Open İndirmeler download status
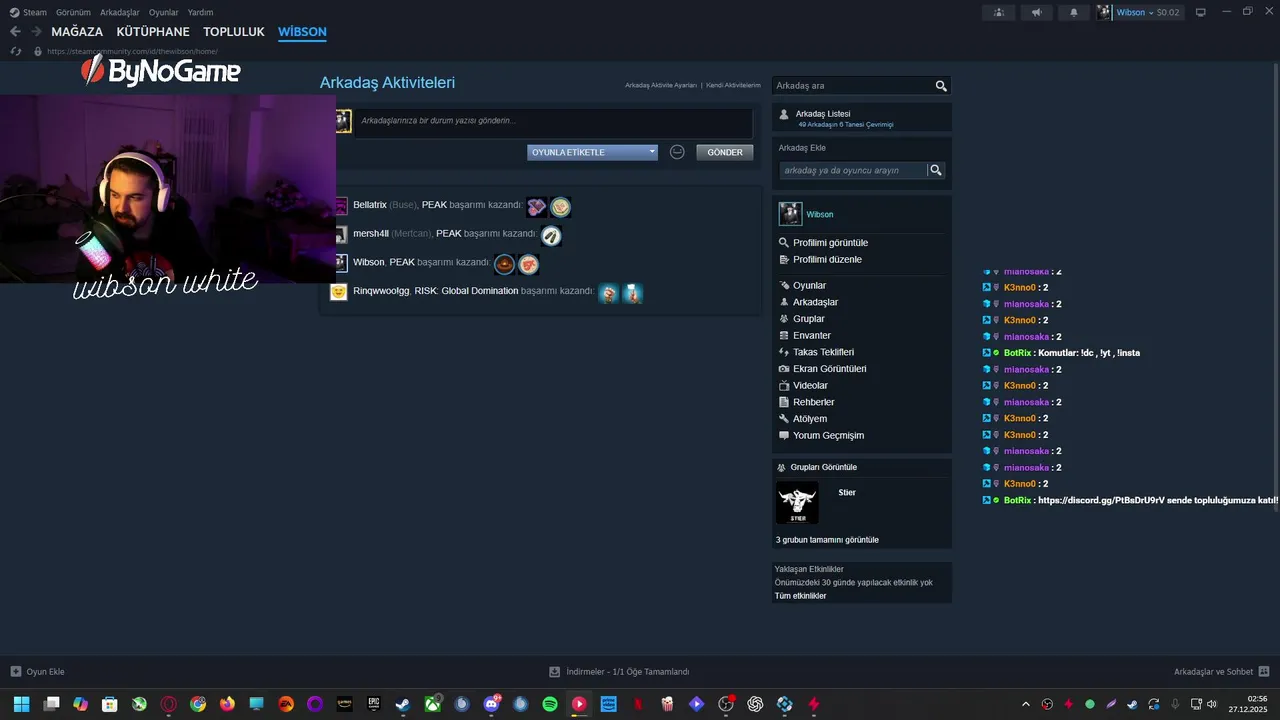Viewport: 1280px width, 720px height. click(620, 672)
